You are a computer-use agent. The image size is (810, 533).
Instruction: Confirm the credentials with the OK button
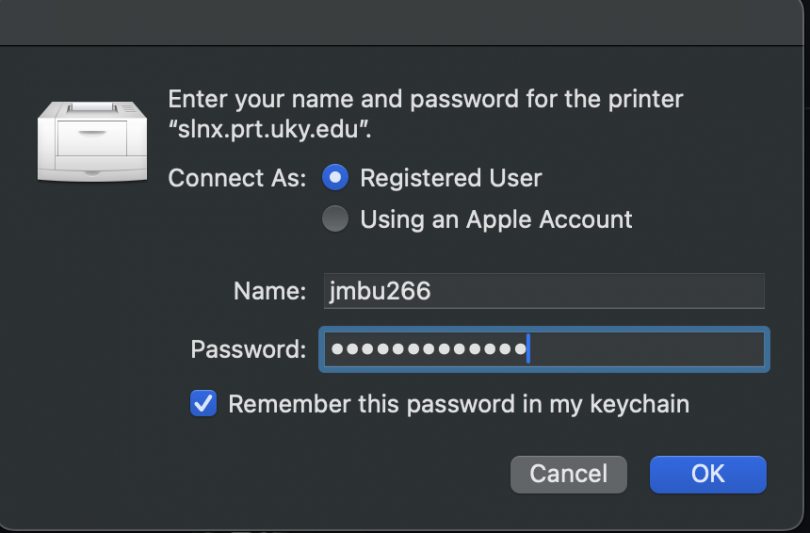[x=708, y=474]
